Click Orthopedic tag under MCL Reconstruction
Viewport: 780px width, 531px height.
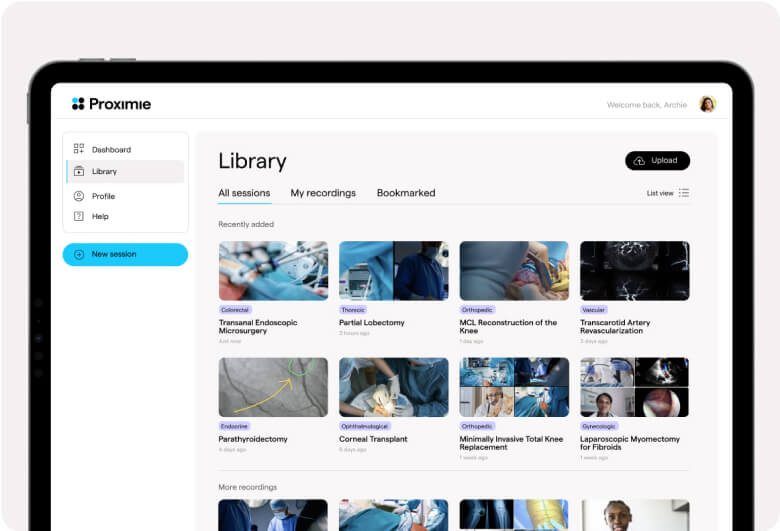point(477,310)
